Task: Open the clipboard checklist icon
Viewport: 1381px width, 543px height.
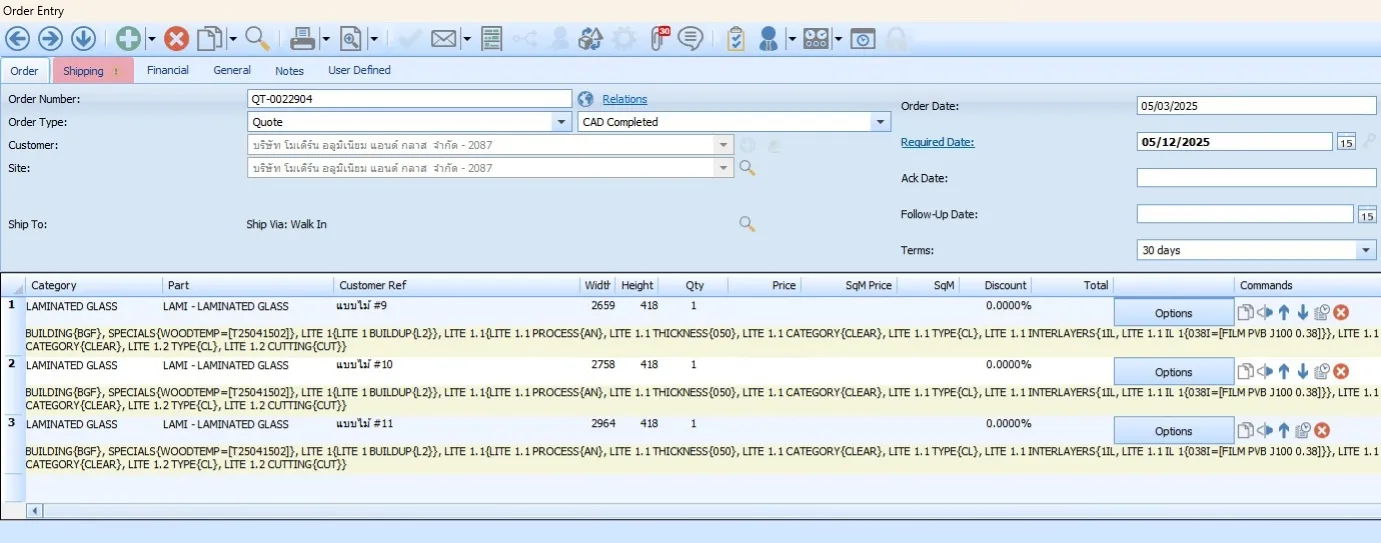Action: [736, 39]
